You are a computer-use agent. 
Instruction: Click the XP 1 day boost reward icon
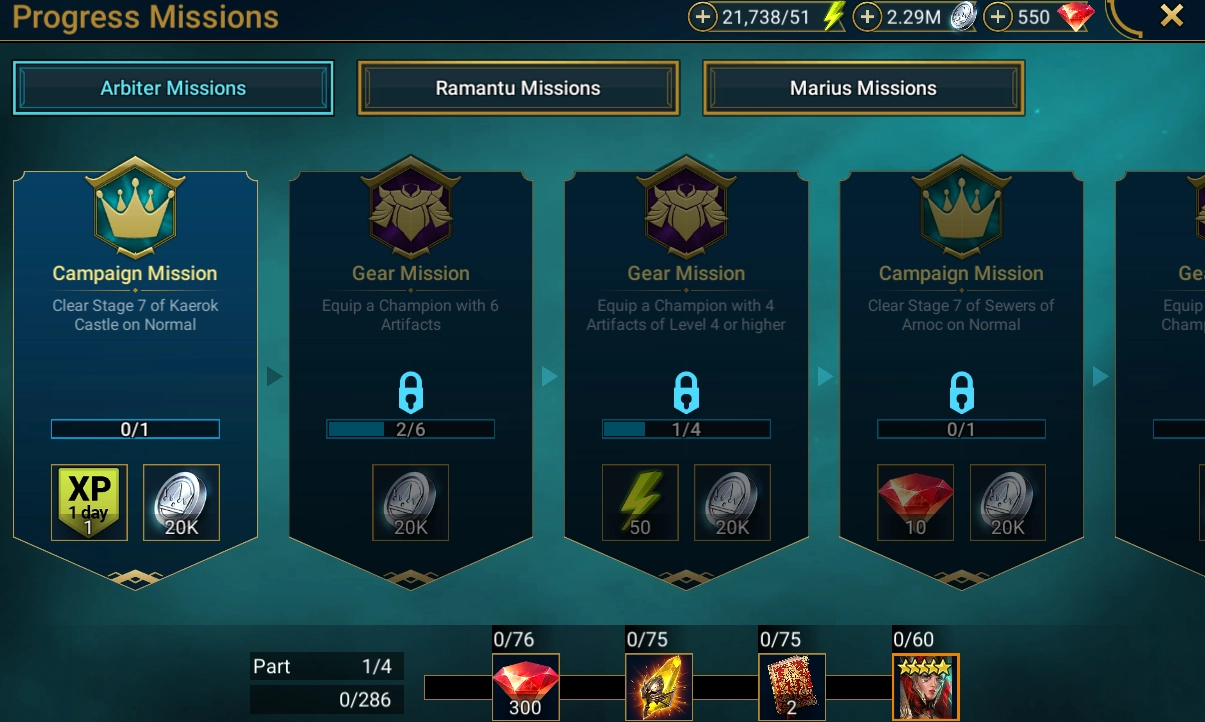(89, 502)
